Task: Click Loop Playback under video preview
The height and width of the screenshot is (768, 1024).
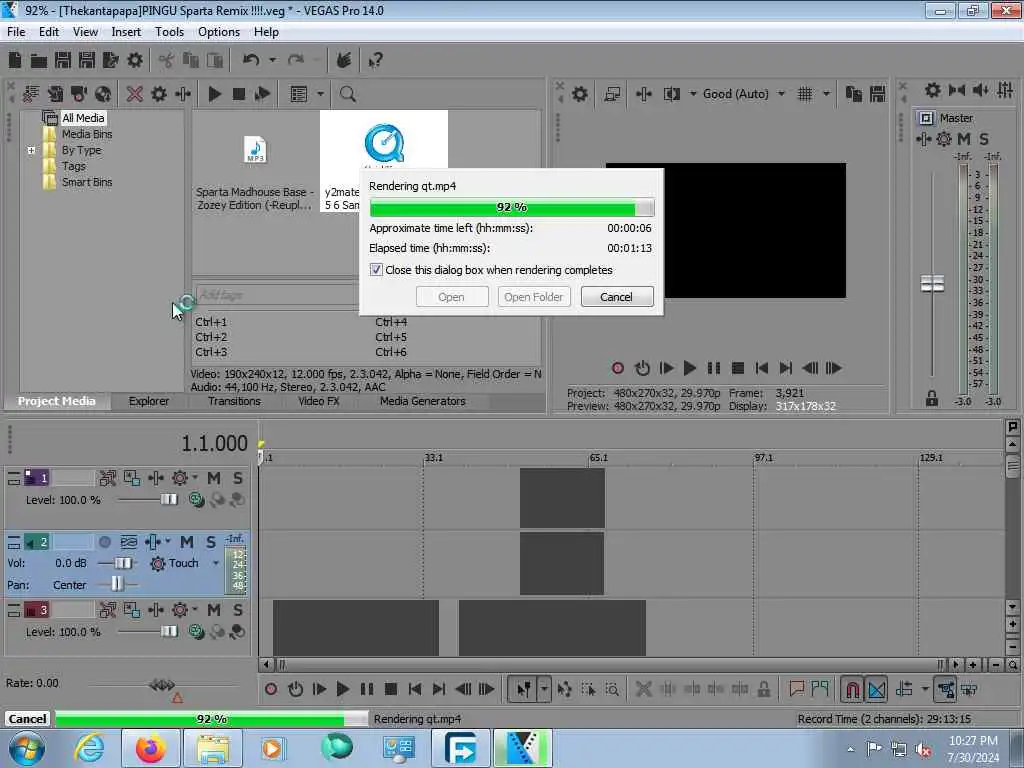Action: 643,368
